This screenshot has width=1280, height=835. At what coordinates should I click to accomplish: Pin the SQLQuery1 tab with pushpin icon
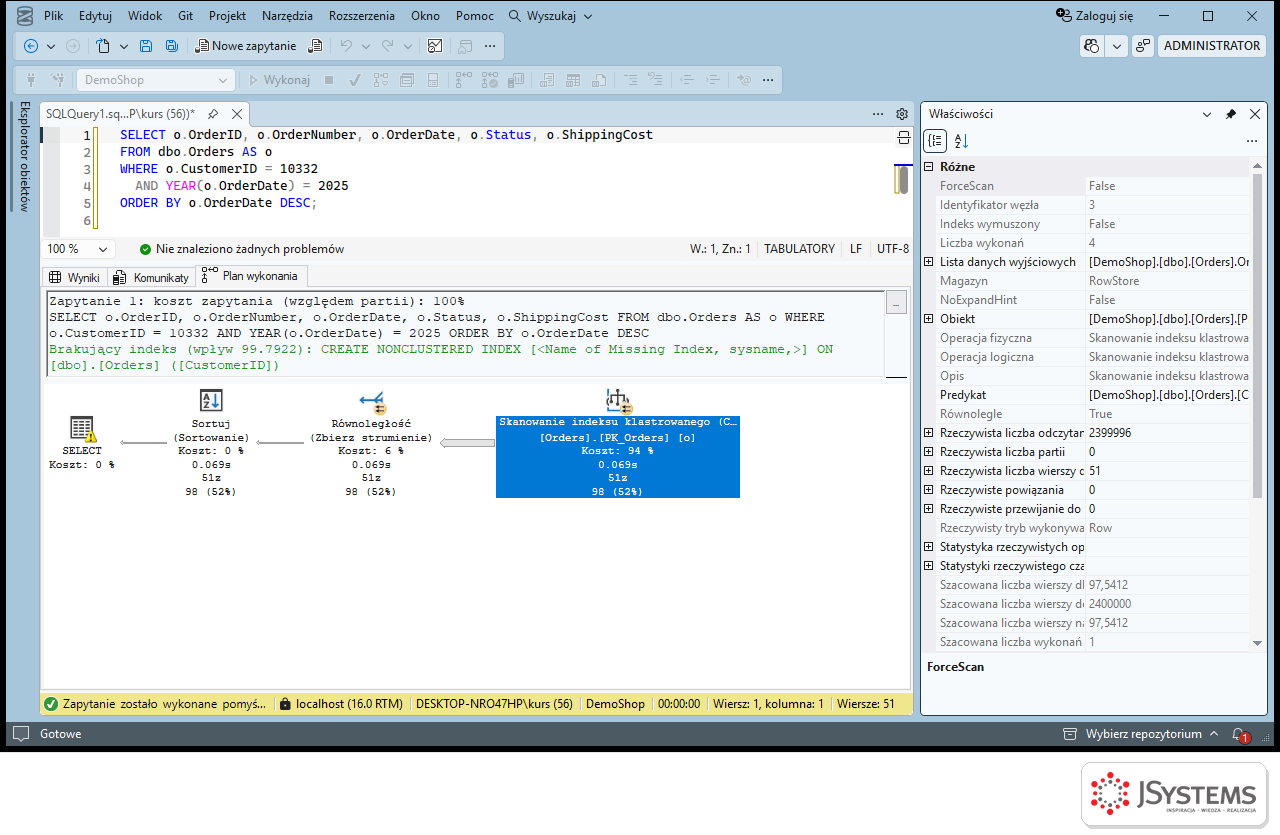[213, 114]
